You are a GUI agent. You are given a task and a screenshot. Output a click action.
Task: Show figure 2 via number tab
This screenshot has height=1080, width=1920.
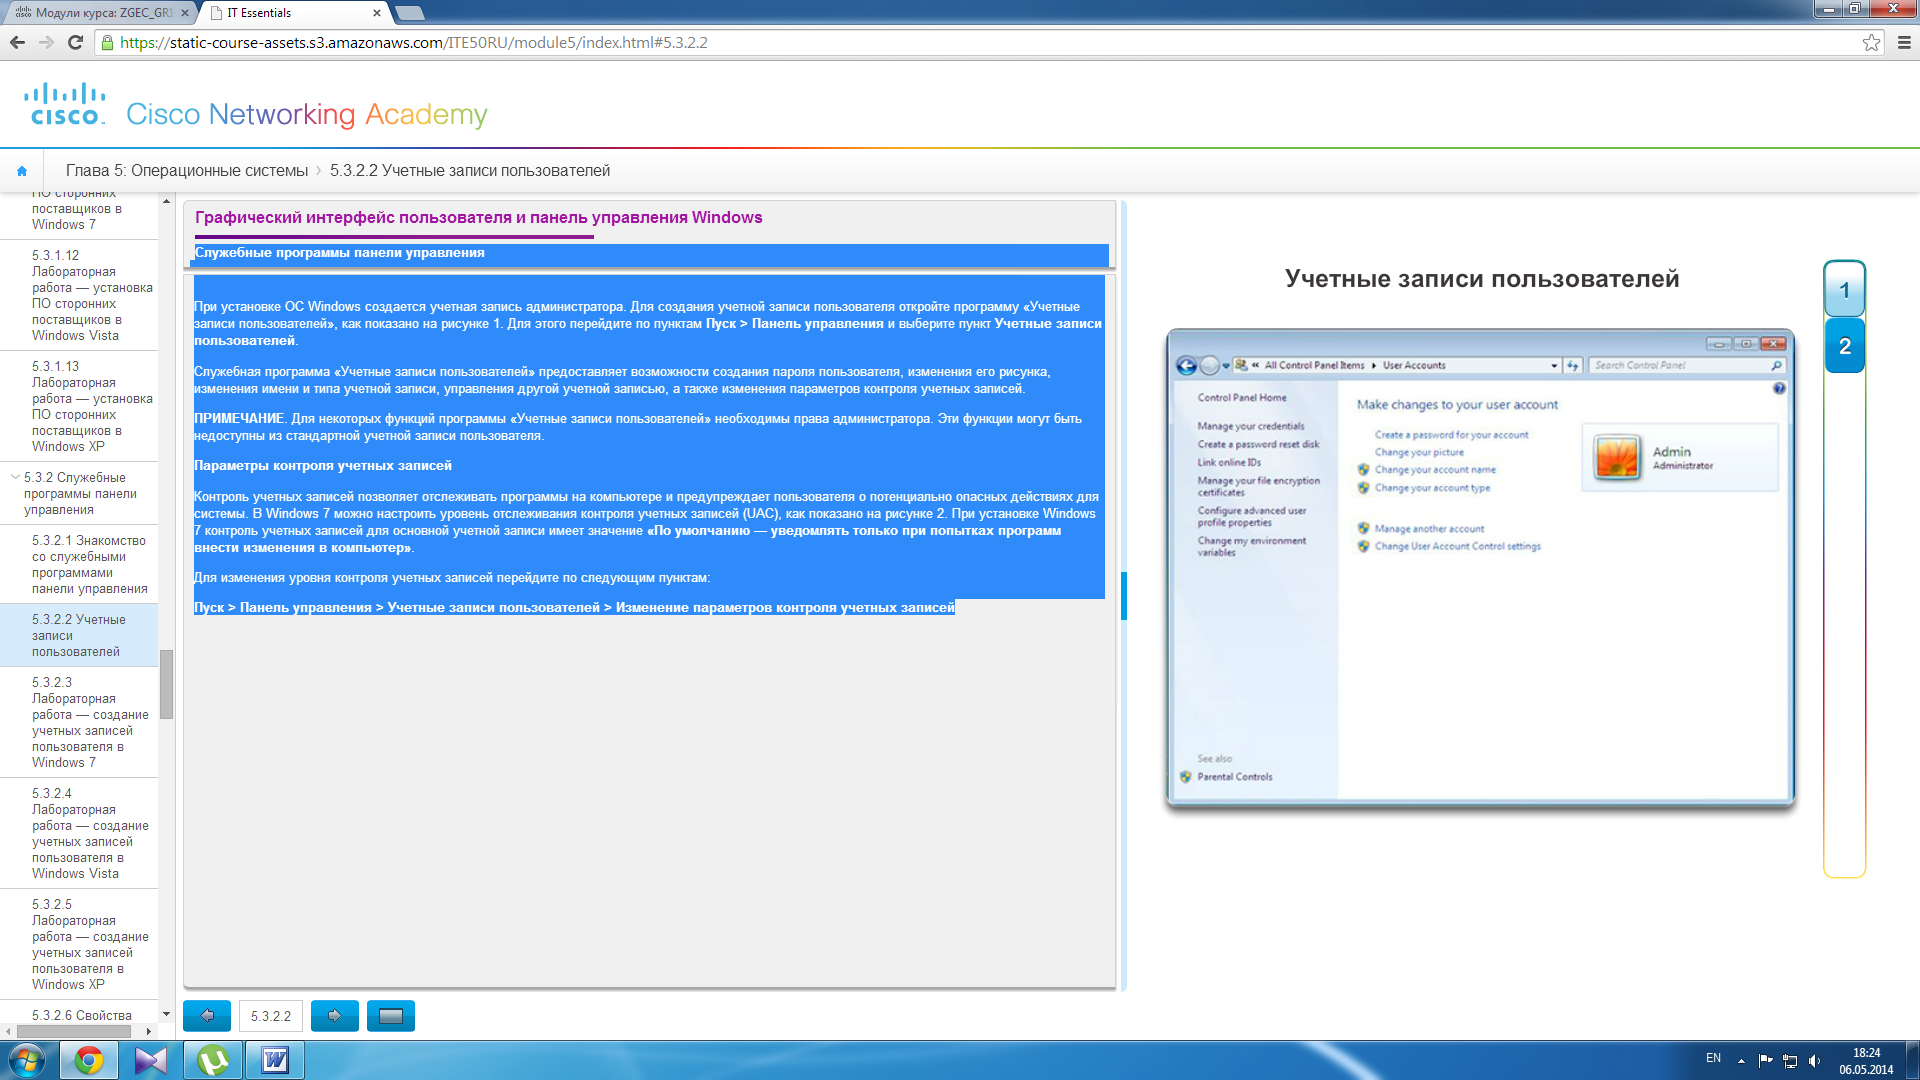click(1844, 346)
